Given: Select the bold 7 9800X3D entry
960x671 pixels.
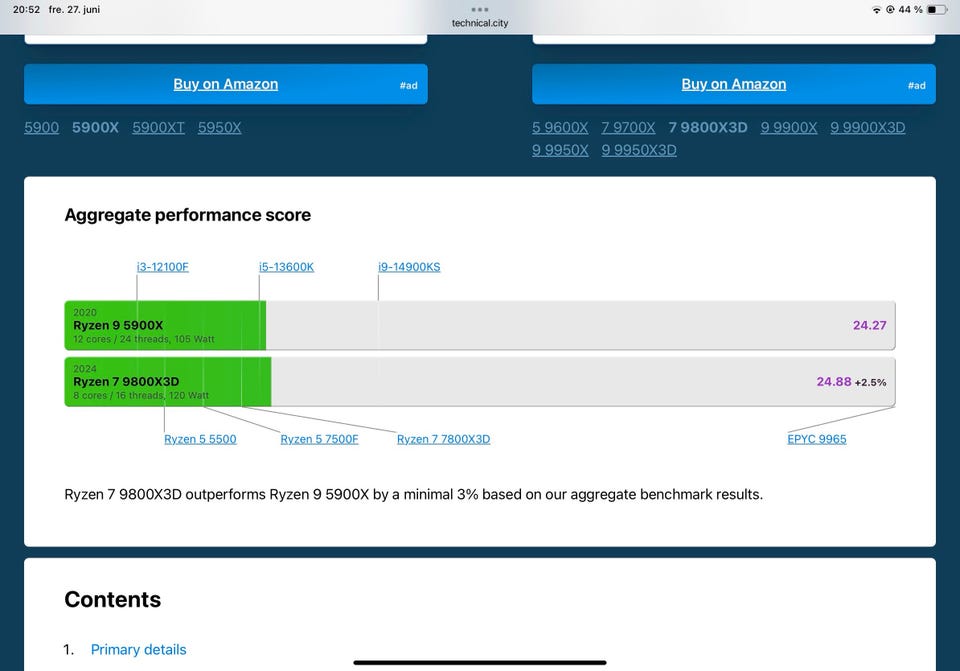Looking at the screenshot, I should coord(708,127).
